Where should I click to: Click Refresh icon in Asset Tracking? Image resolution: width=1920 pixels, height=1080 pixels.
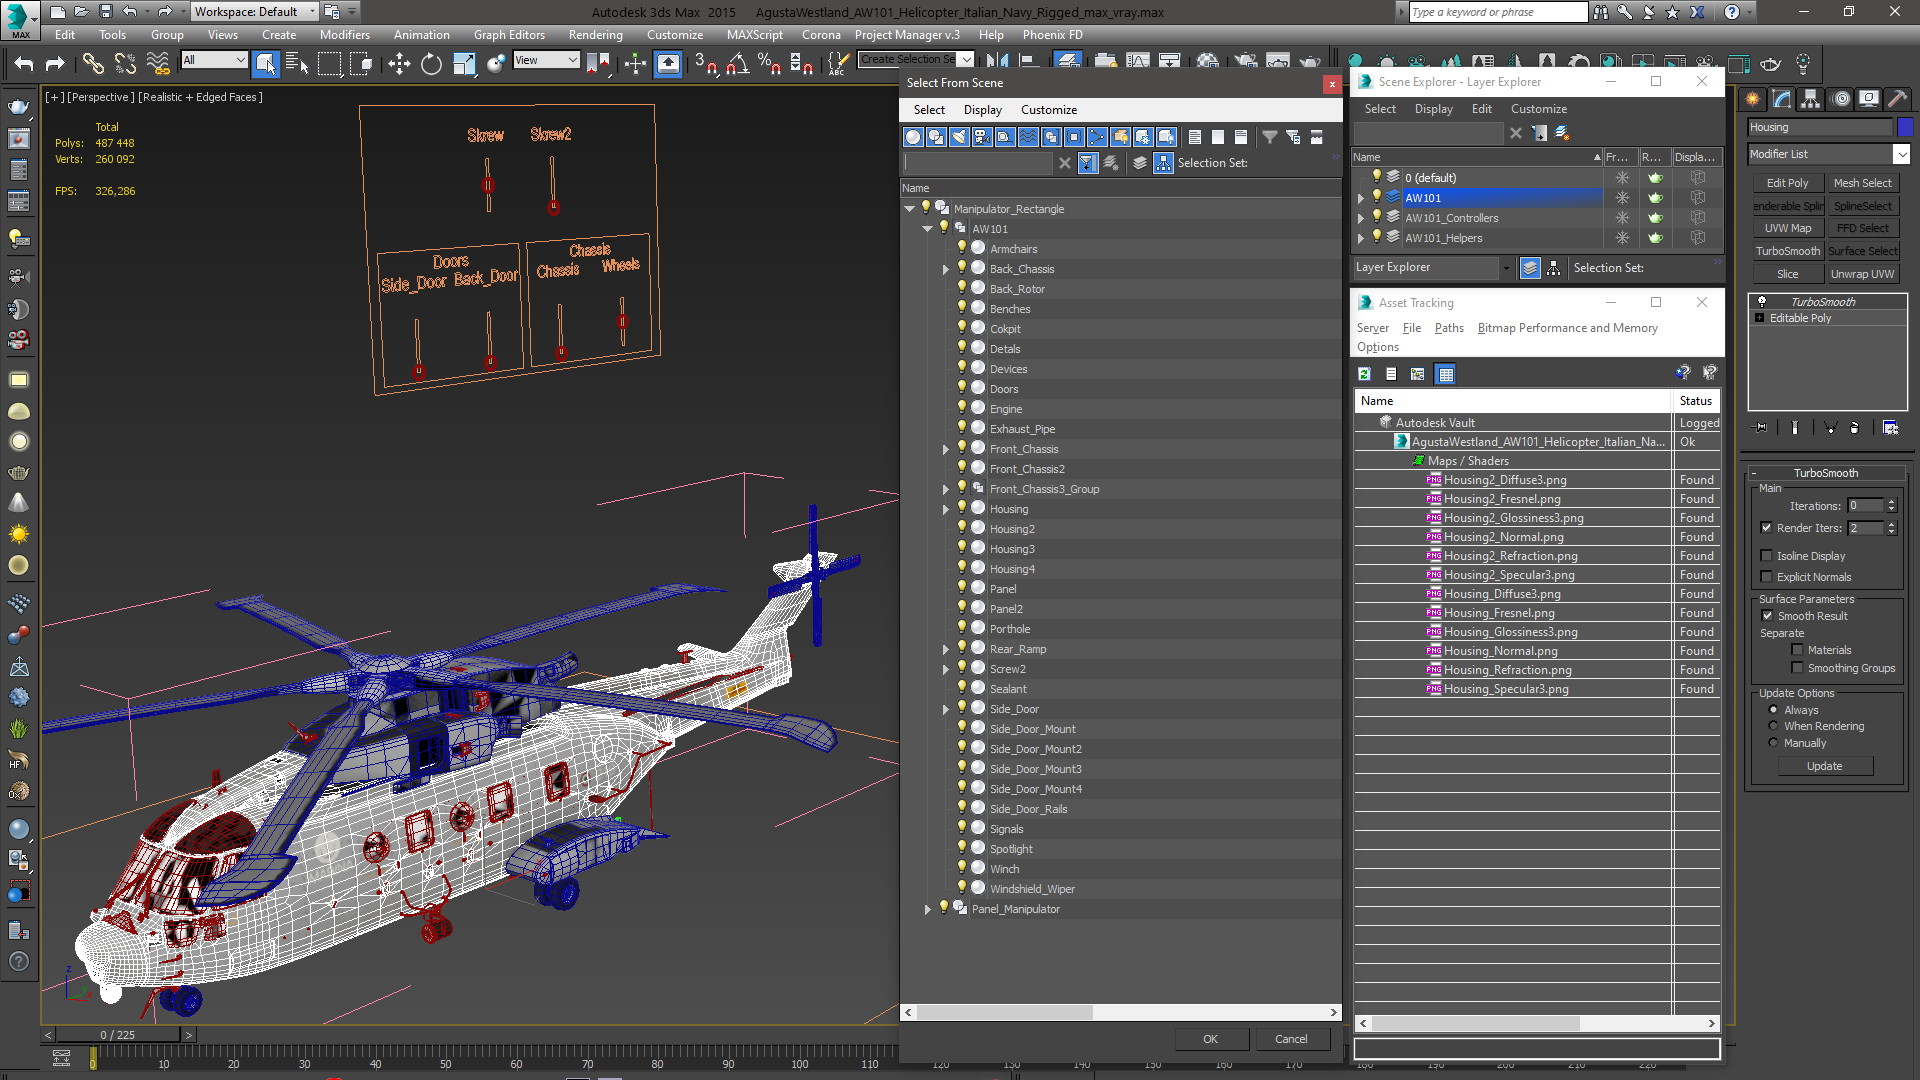[x=1364, y=374]
